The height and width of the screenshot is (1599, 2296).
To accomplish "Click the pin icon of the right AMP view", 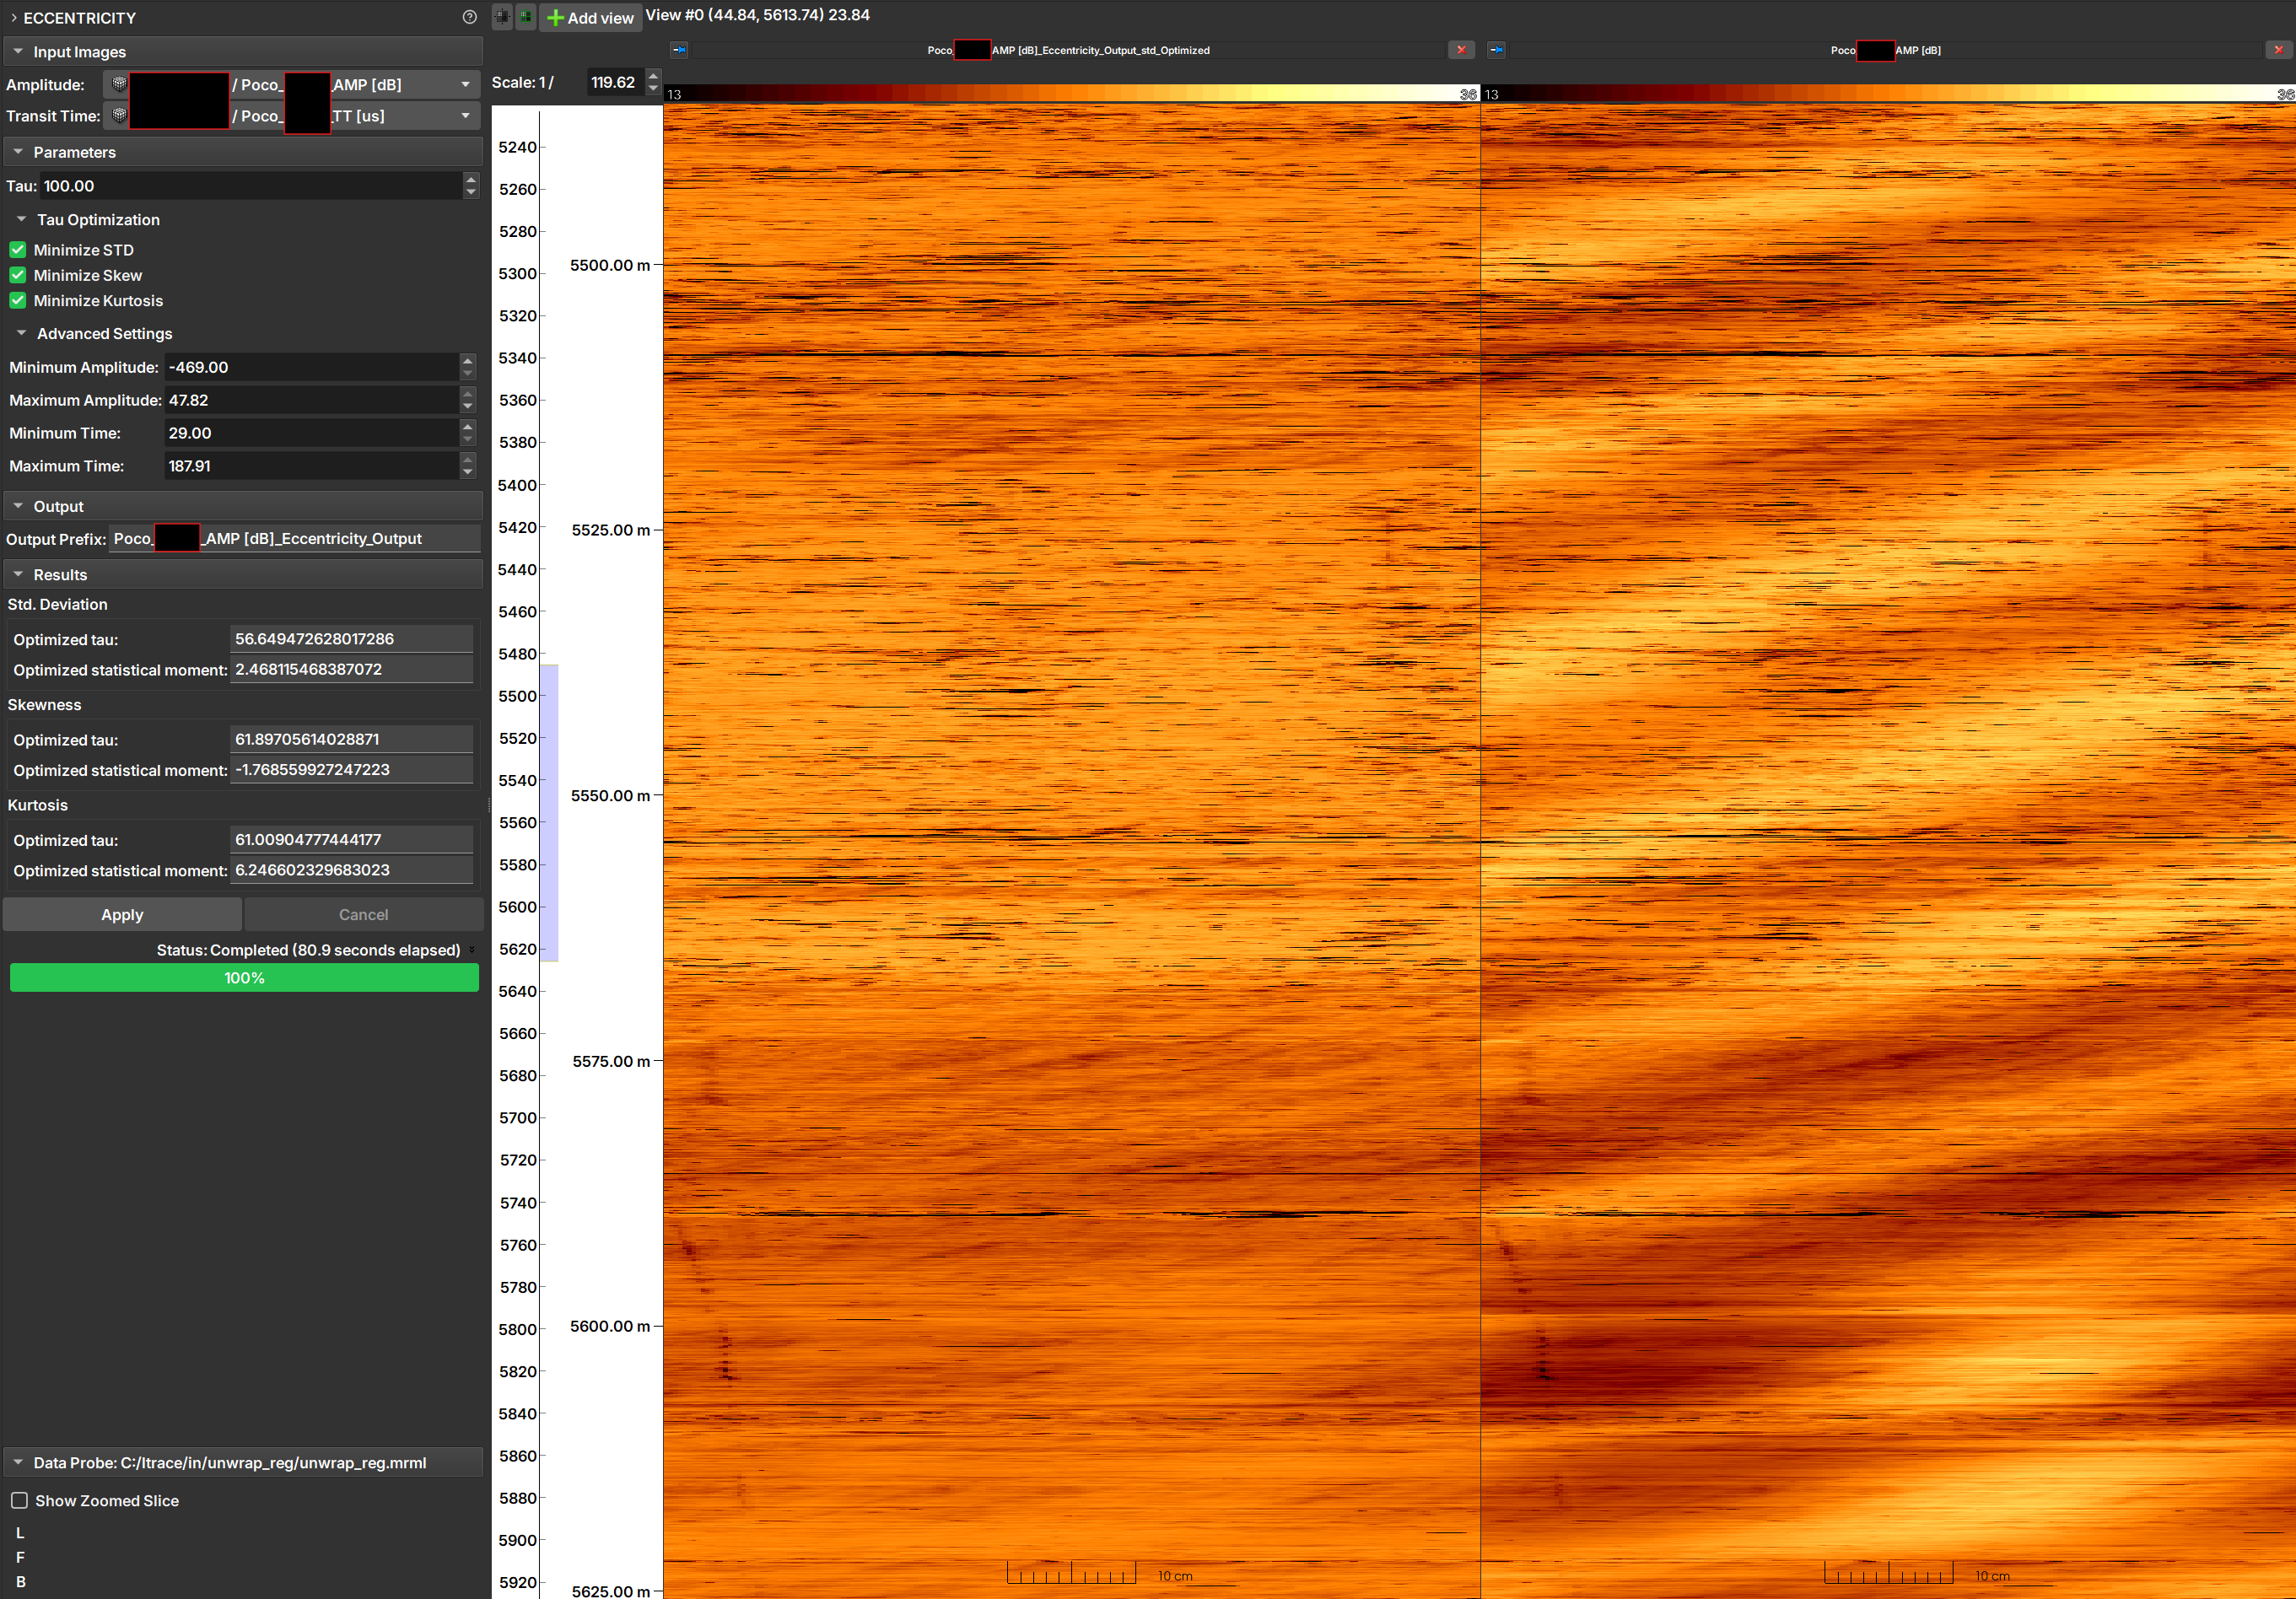I will 1496,50.
